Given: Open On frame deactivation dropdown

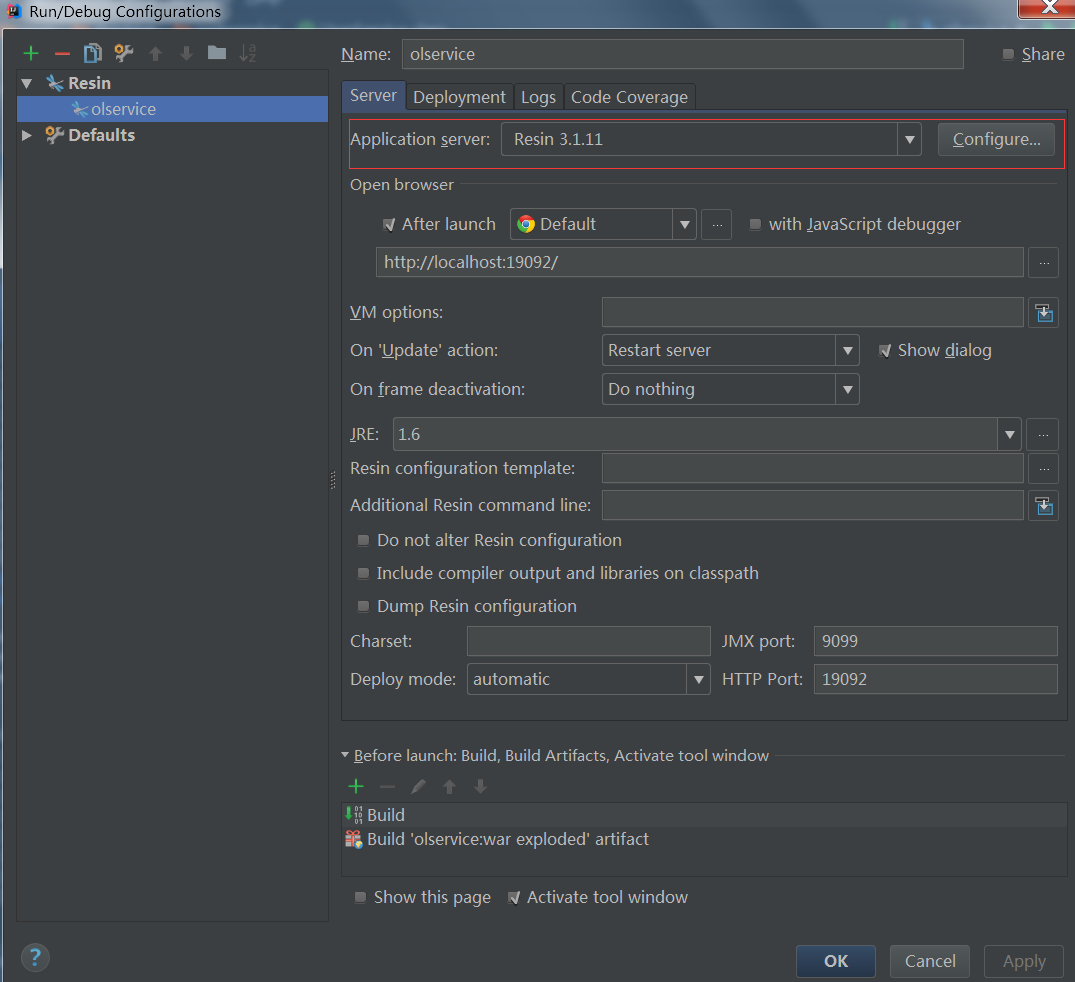Looking at the screenshot, I should coord(847,390).
